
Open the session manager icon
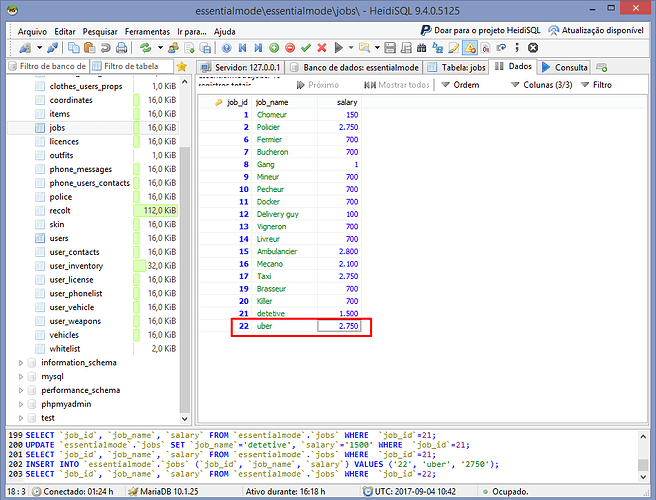tap(25, 48)
